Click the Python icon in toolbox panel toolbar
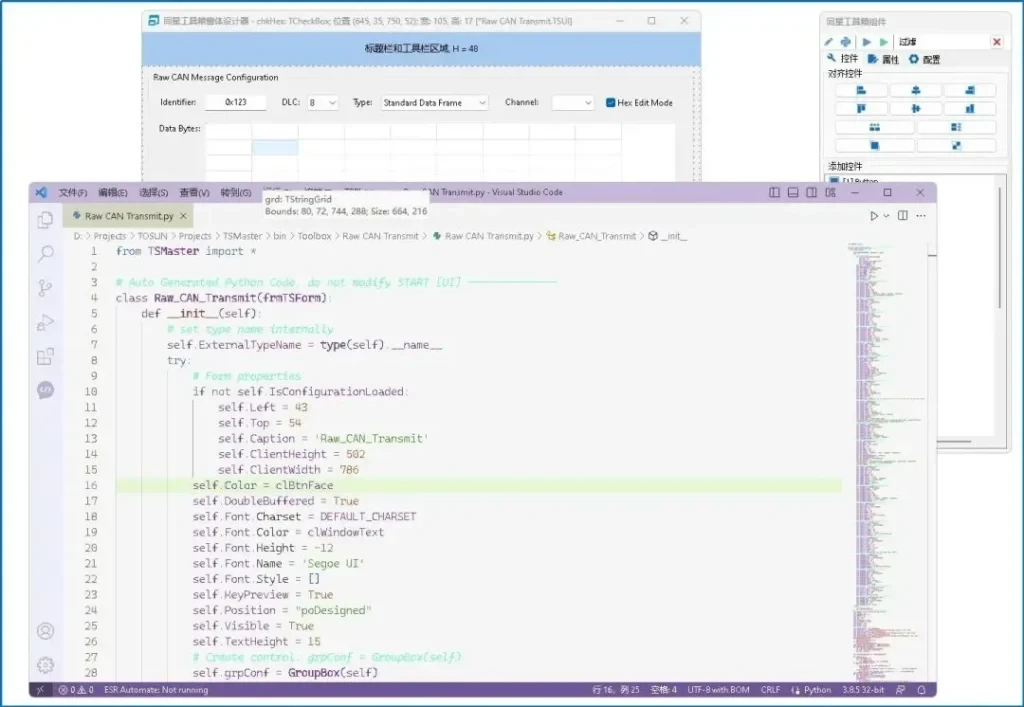 (x=846, y=42)
